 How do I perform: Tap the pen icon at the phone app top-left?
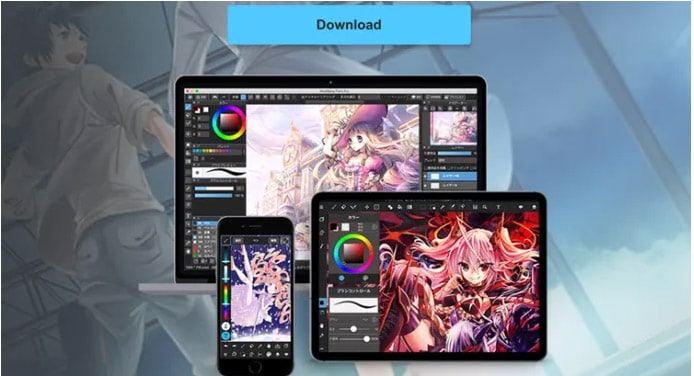[x=226, y=240]
